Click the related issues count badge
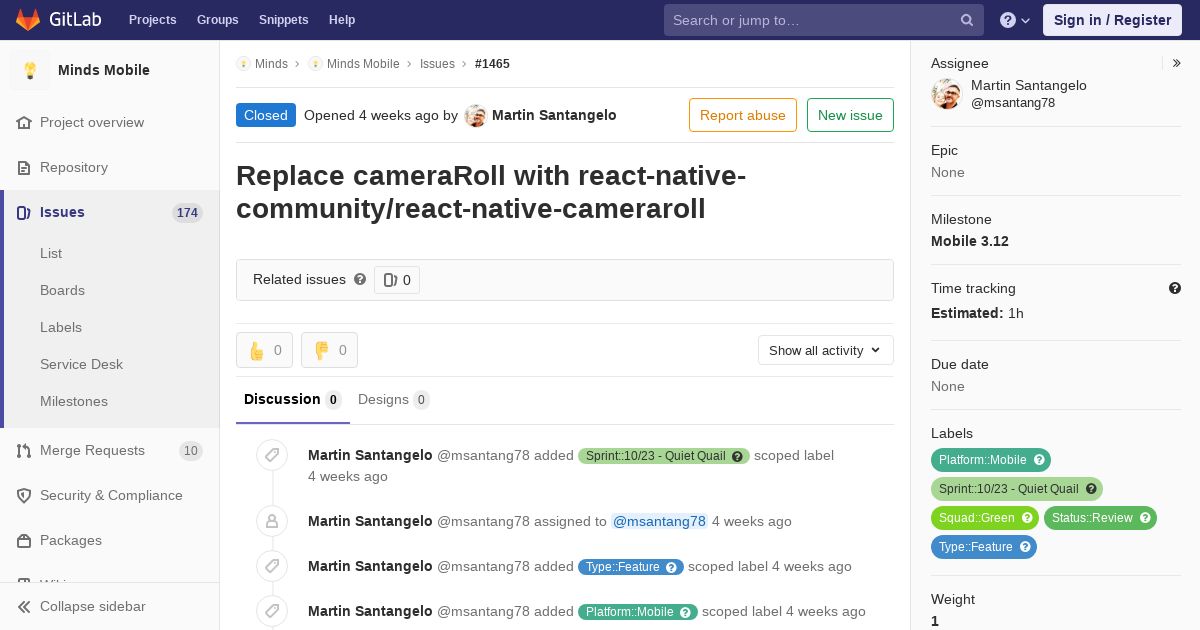The width and height of the screenshot is (1200, 630). (397, 280)
